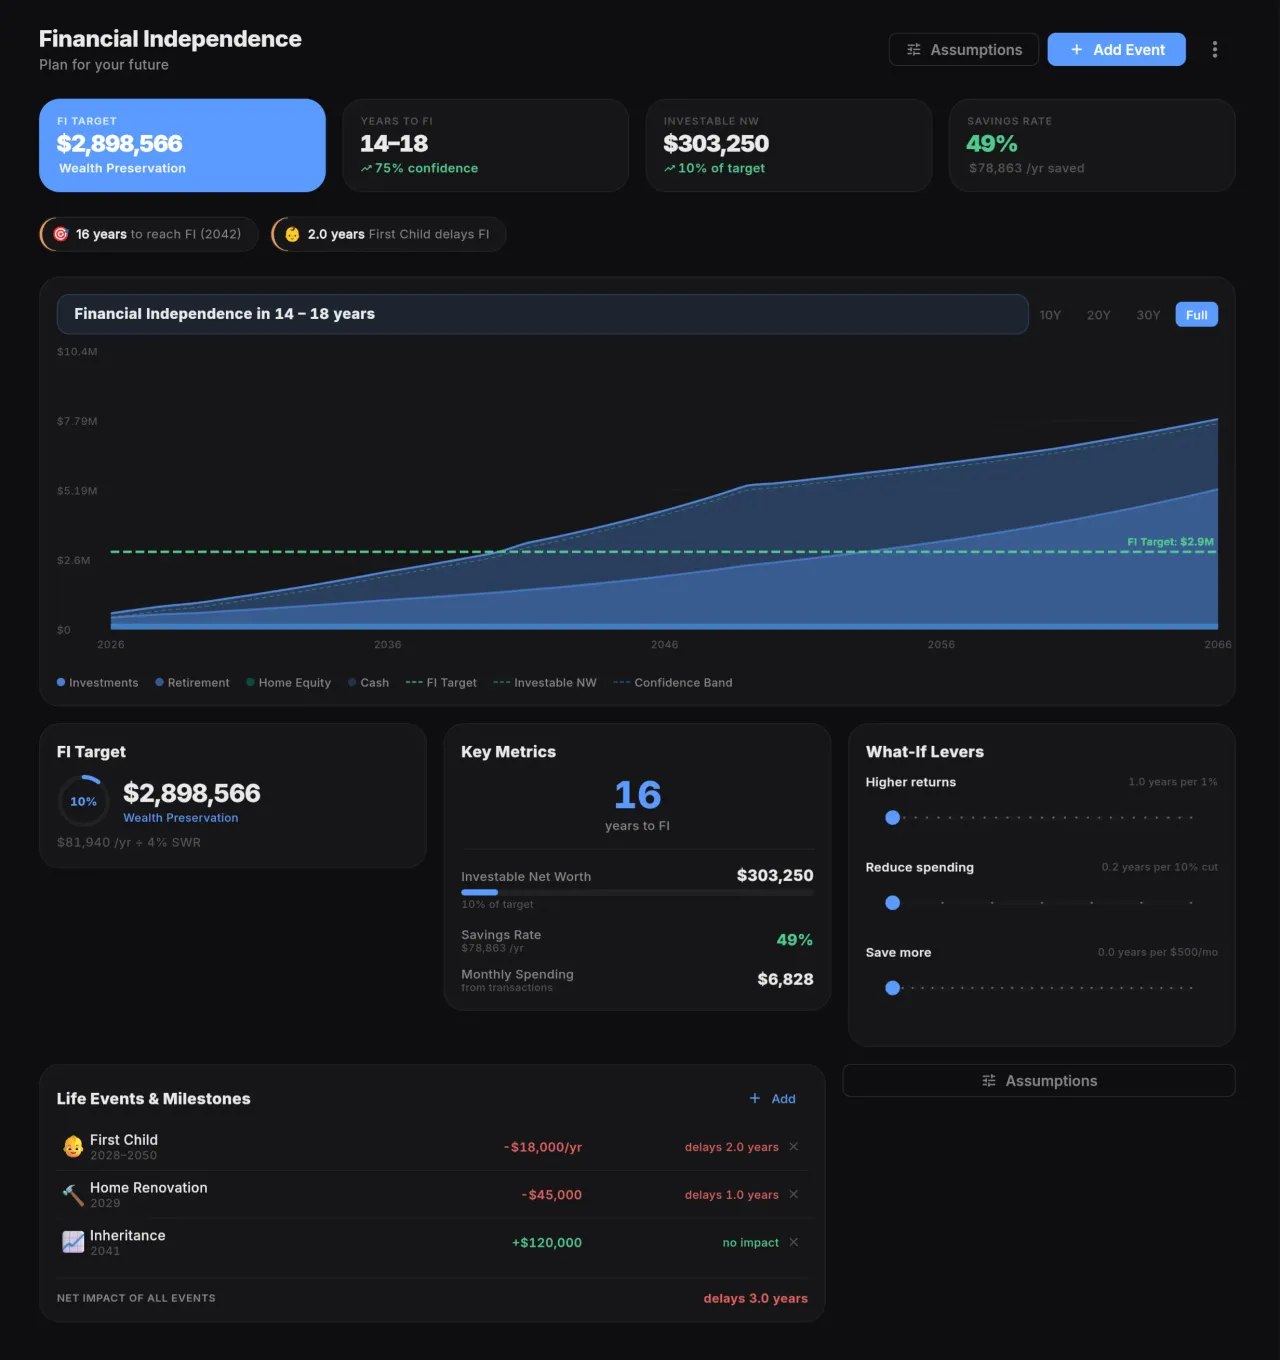Image resolution: width=1280 pixels, height=1360 pixels.
Task: Click the FI Target summary card
Action: 182,145
